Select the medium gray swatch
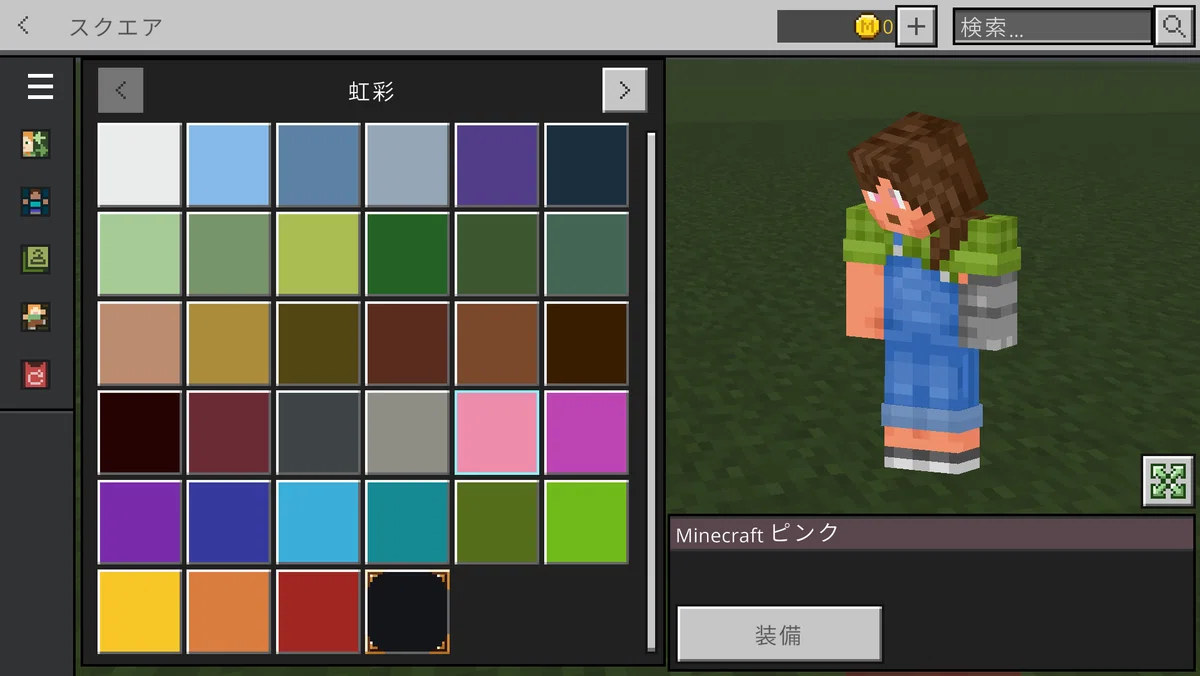This screenshot has width=1200, height=676. coord(408,433)
